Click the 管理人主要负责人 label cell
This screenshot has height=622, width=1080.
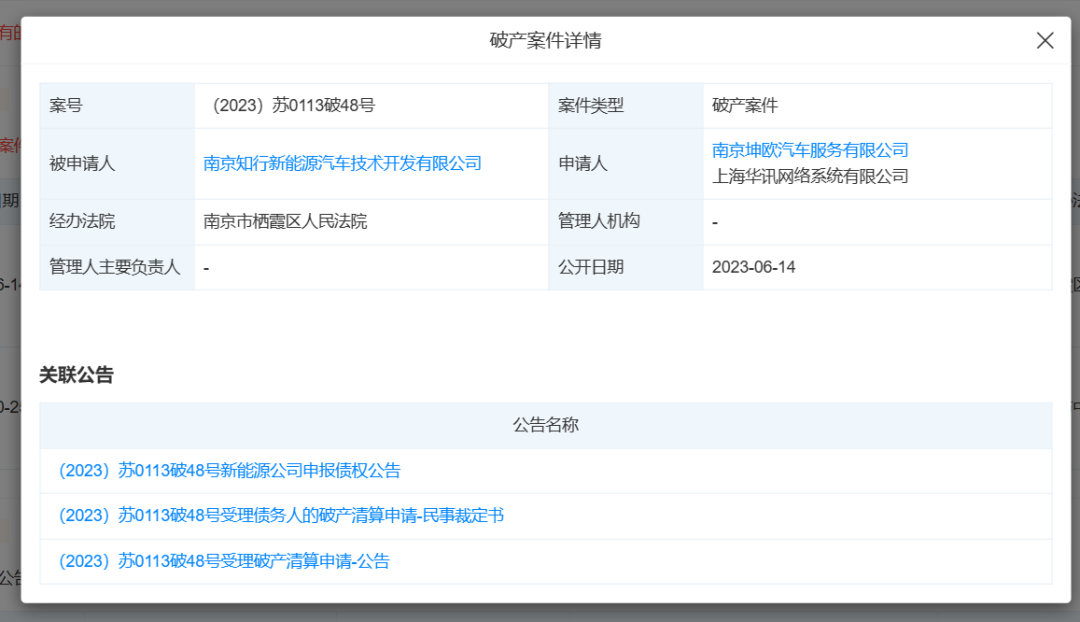coord(117,267)
